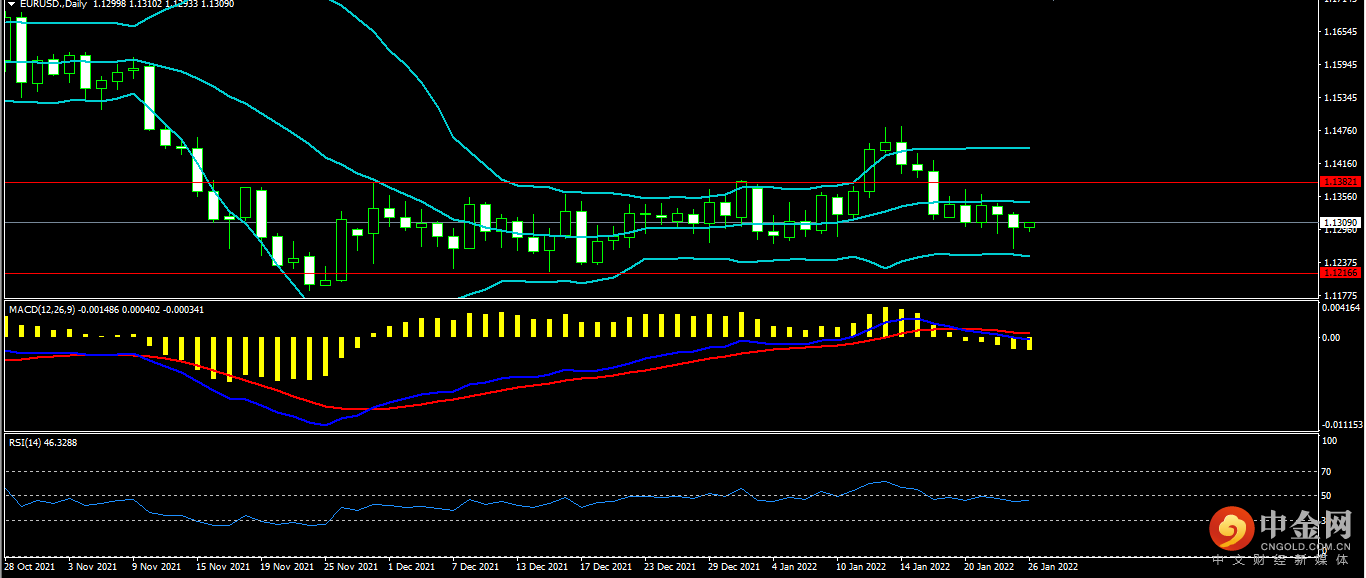Select the red 1.13821 price level label

1338,182
